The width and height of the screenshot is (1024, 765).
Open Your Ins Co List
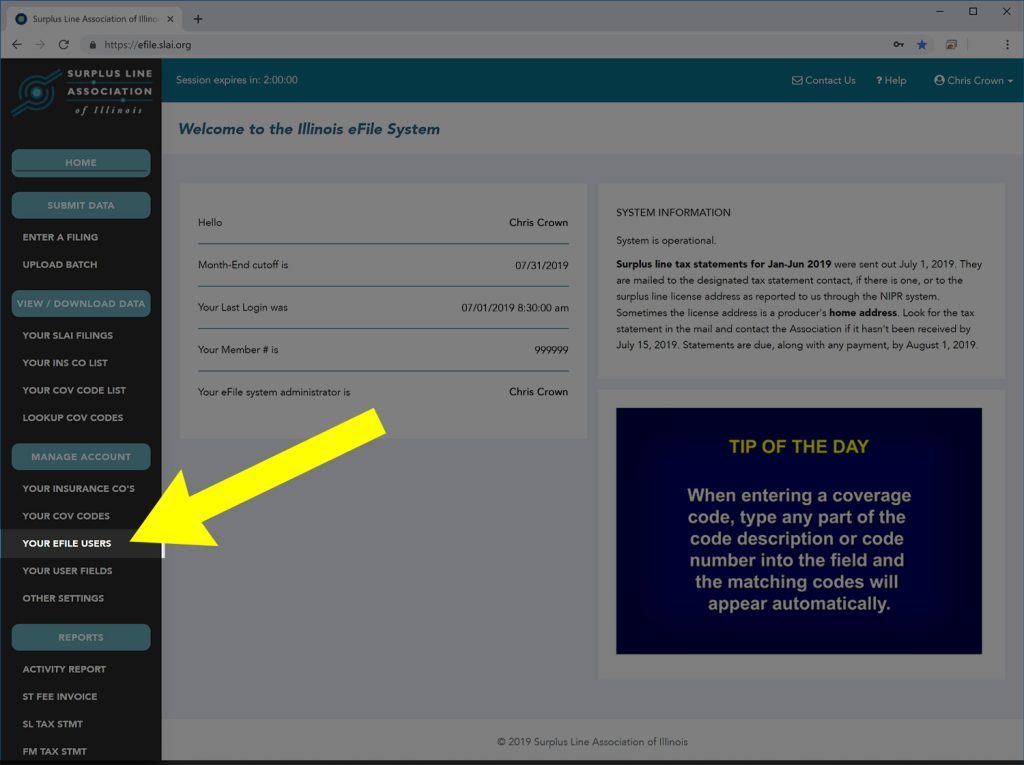tap(65, 363)
